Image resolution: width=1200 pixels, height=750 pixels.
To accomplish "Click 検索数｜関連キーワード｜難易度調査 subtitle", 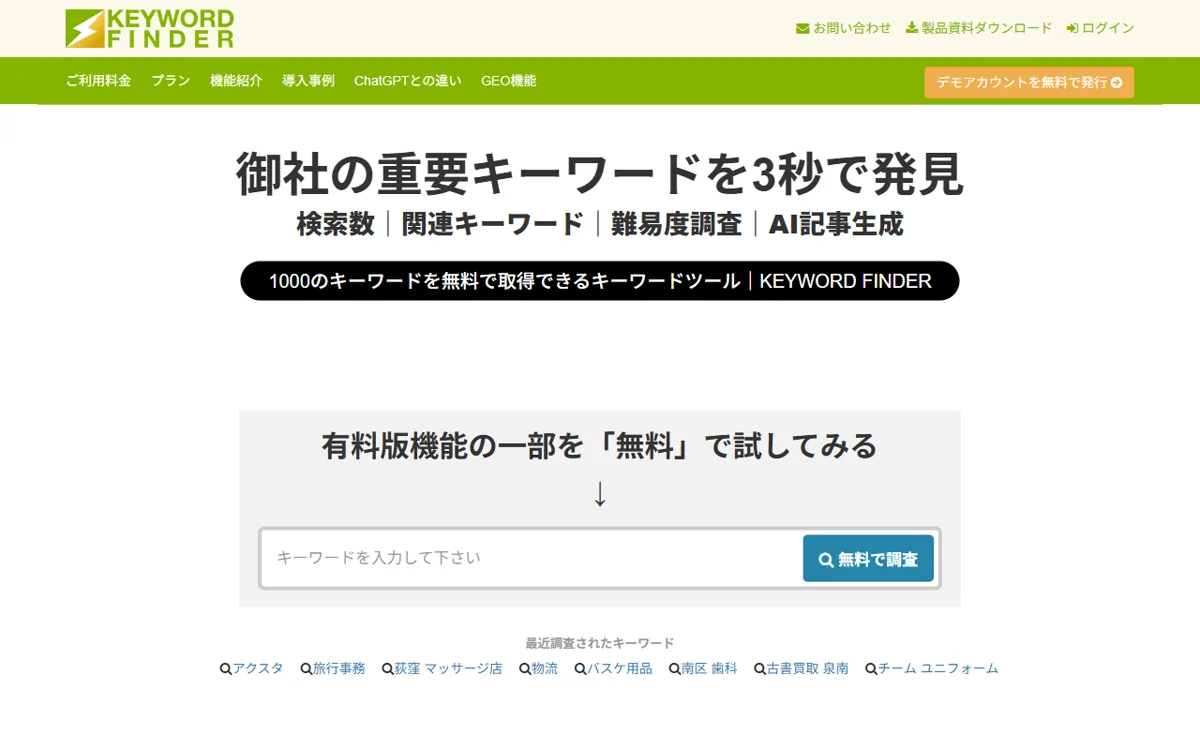I will point(600,224).
